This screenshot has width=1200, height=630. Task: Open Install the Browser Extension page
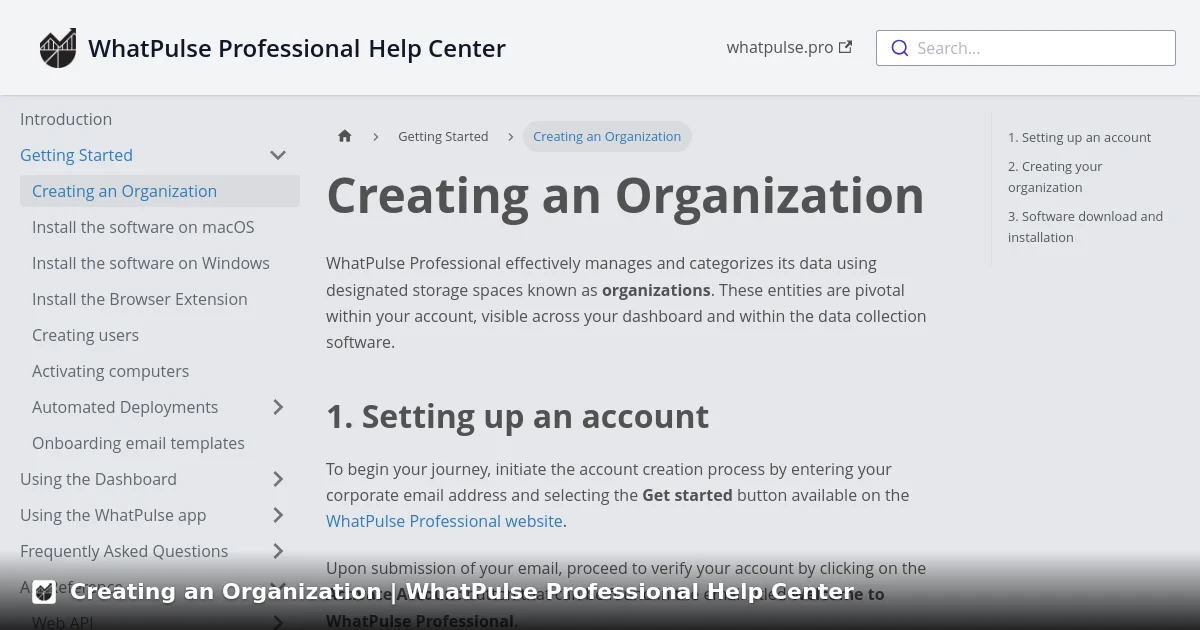[x=140, y=299]
